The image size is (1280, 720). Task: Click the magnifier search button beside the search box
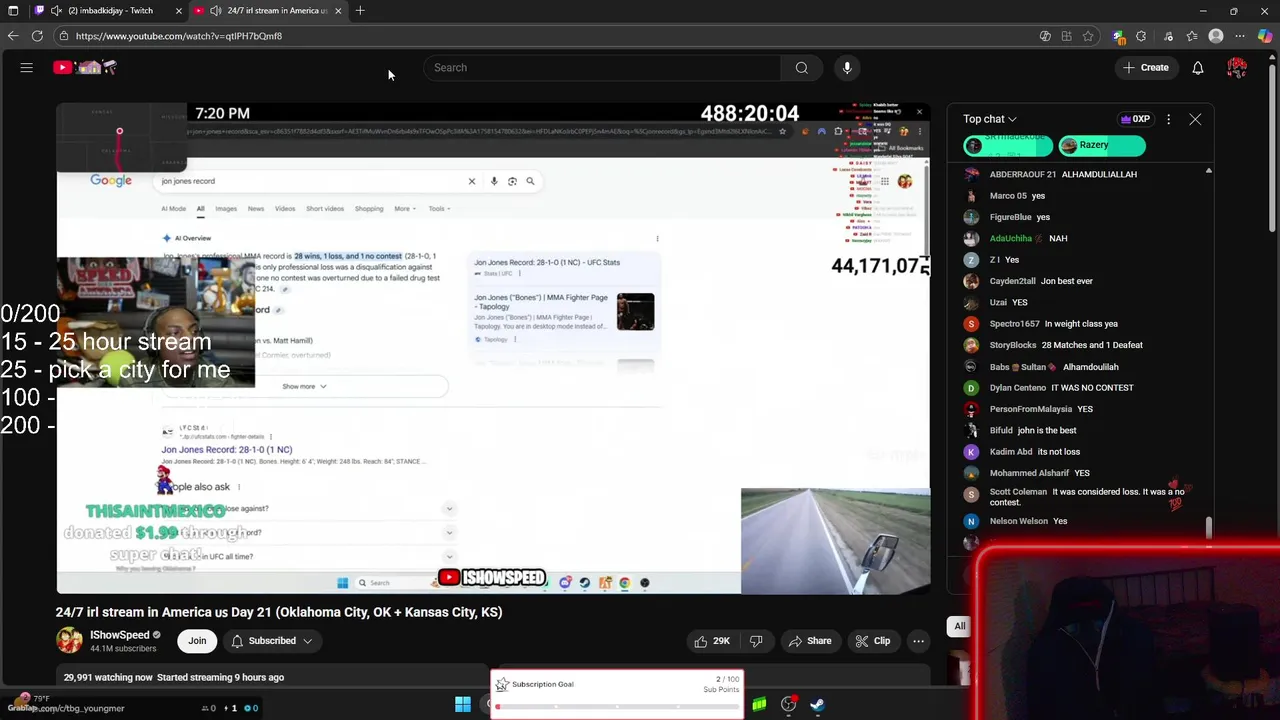pos(802,68)
